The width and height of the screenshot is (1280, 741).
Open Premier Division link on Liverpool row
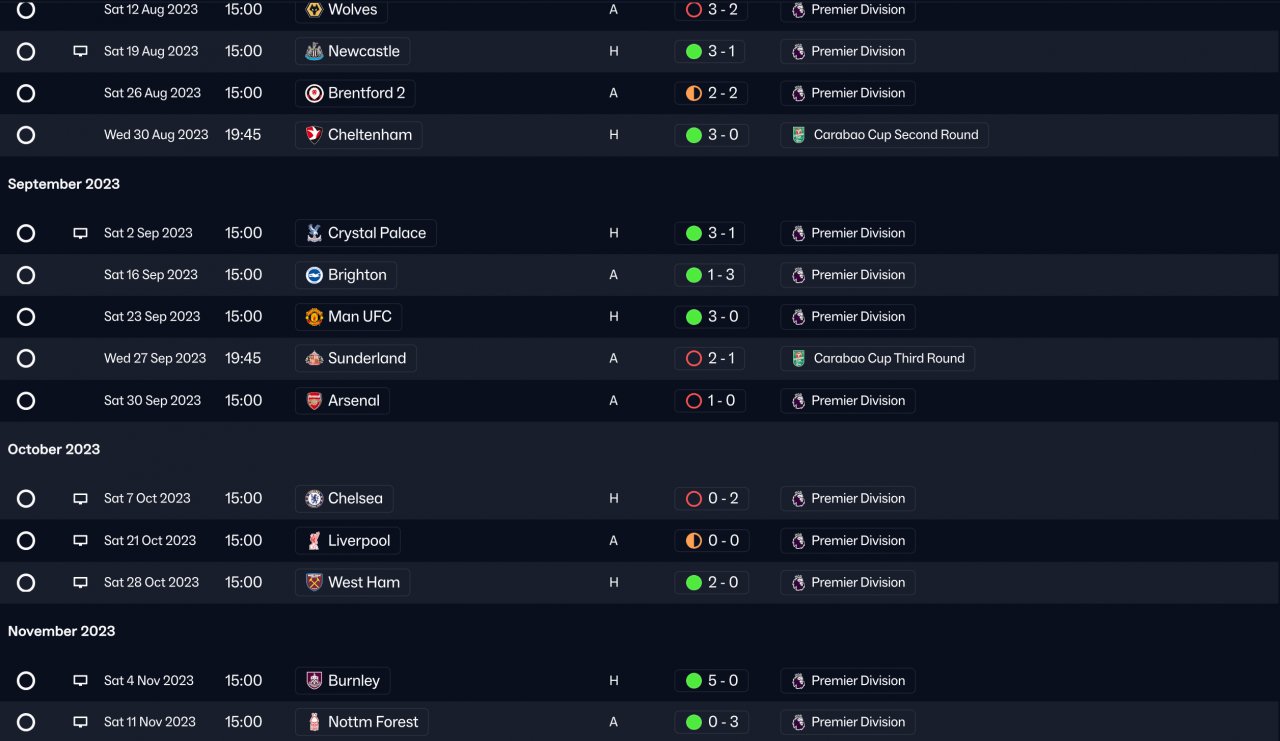tap(857, 541)
